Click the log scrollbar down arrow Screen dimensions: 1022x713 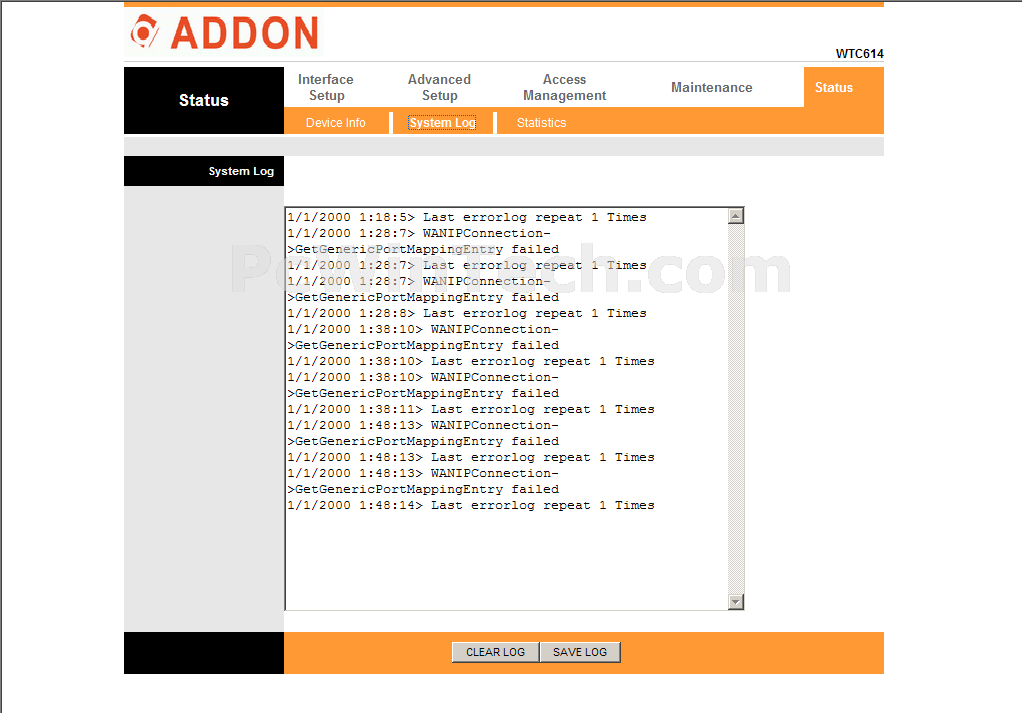pyautogui.click(x=736, y=602)
